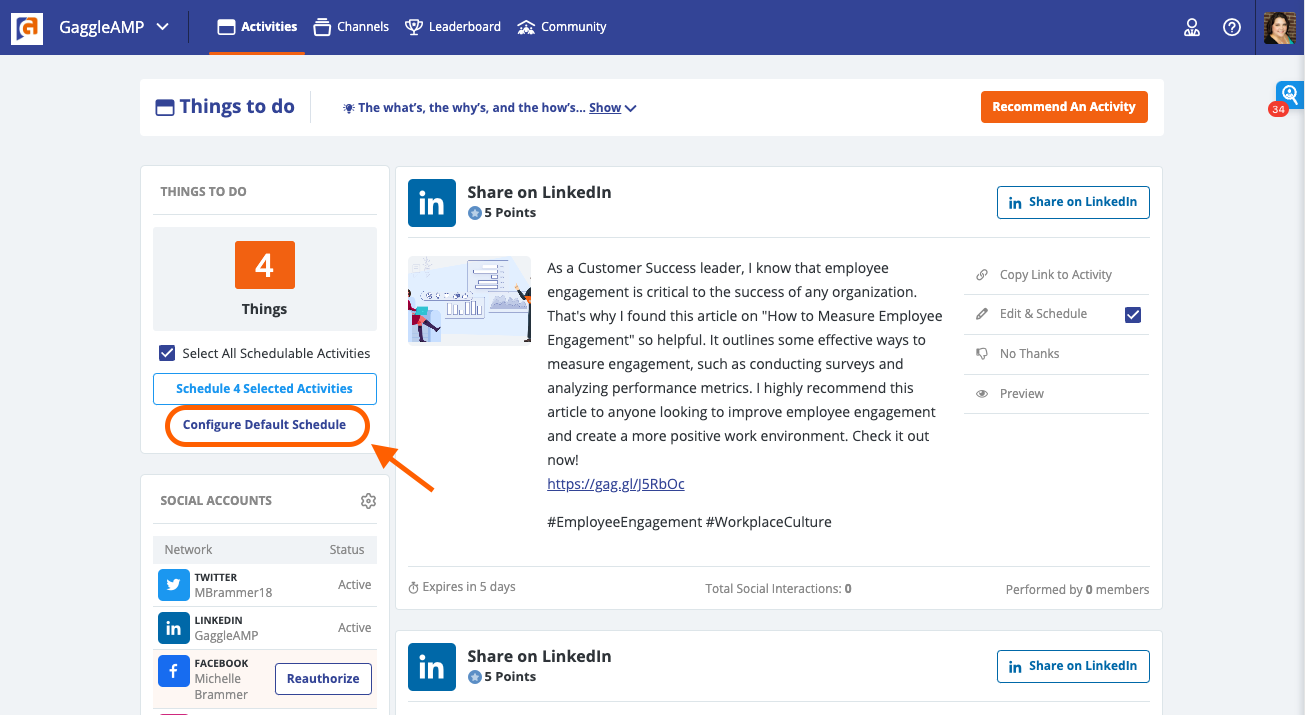Click Share on LinkedIn button in second card

coord(1073,666)
